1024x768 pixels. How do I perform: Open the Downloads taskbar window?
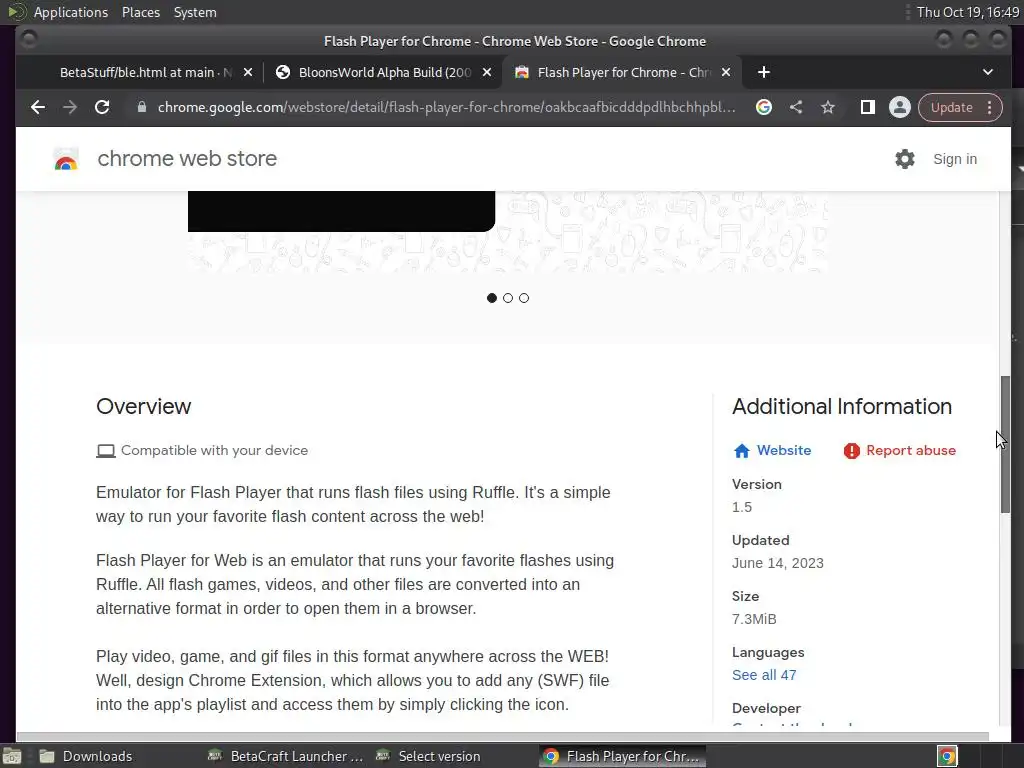(86, 756)
